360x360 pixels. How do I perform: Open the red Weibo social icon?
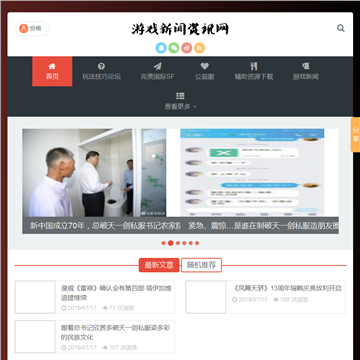pos(187,48)
